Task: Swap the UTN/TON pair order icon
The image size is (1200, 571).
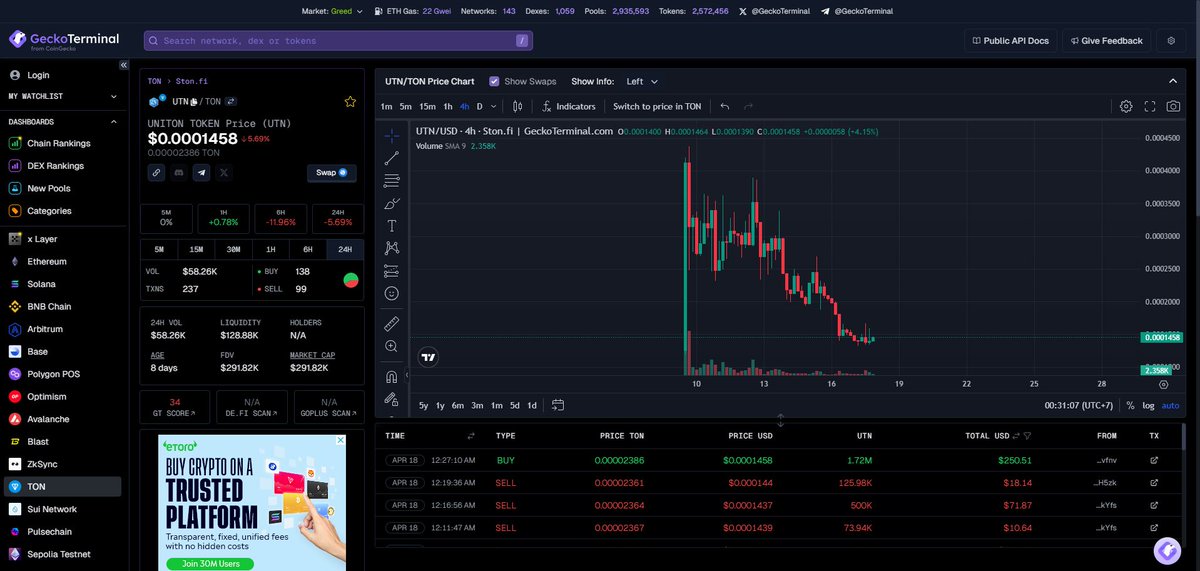Action: (x=231, y=101)
